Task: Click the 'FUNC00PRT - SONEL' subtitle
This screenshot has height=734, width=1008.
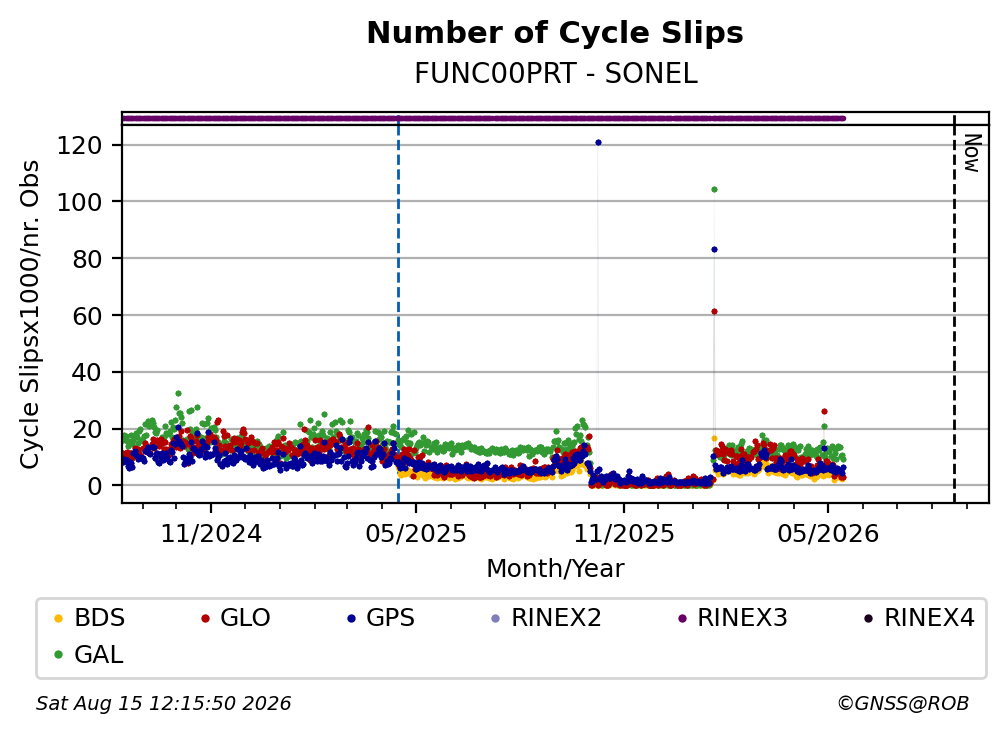Action: (555, 73)
